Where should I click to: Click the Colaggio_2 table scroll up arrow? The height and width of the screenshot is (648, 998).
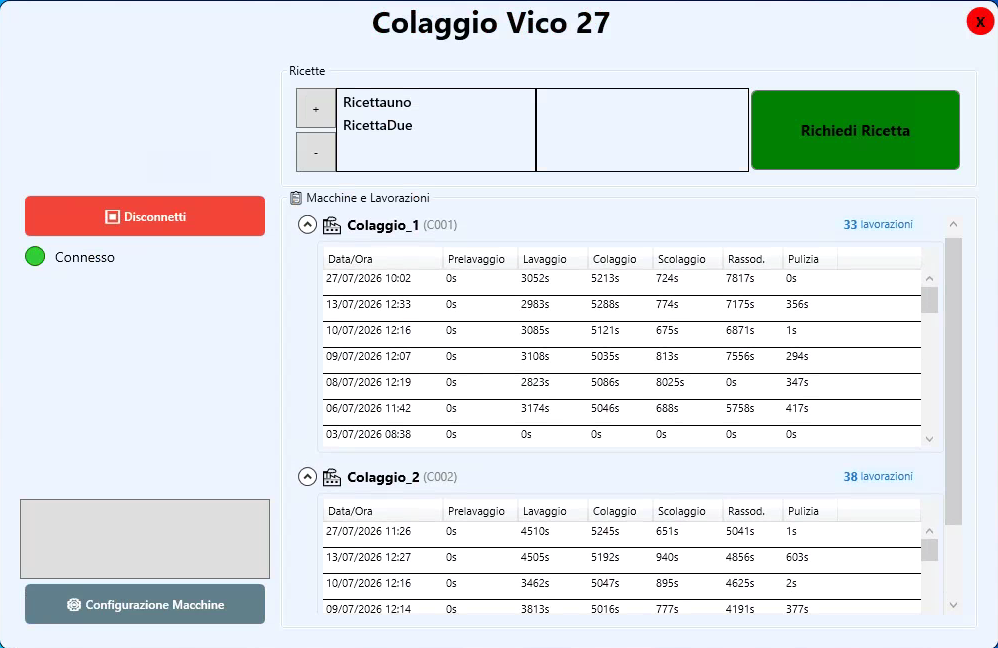point(929,531)
